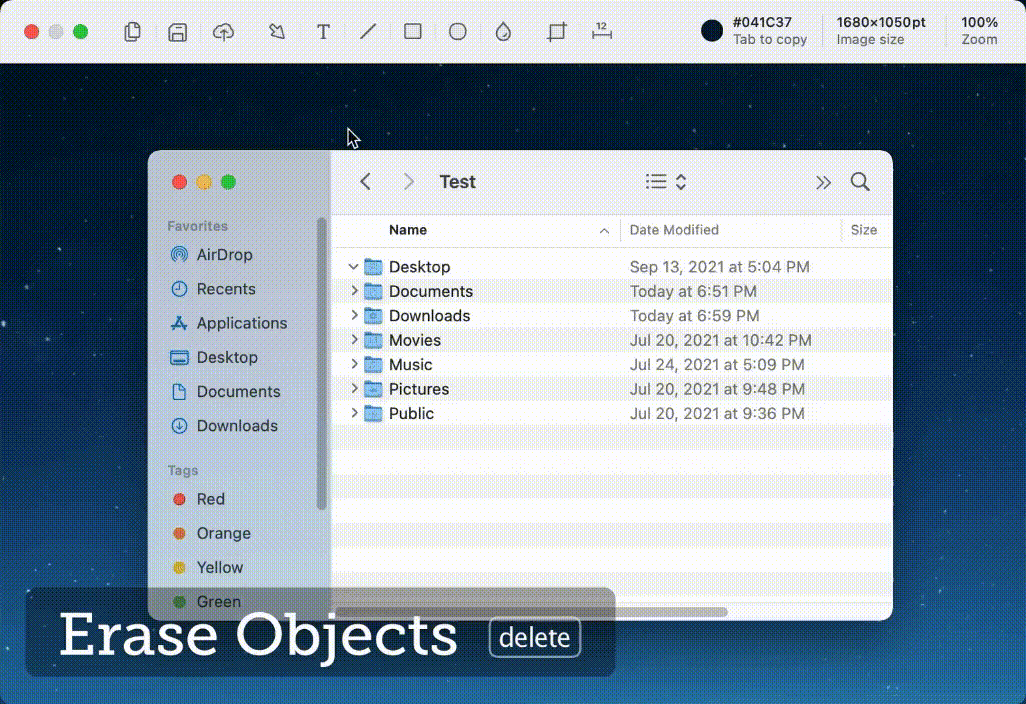Save the screenshot with the floppy disk icon
1026x704 pixels.
177,32
